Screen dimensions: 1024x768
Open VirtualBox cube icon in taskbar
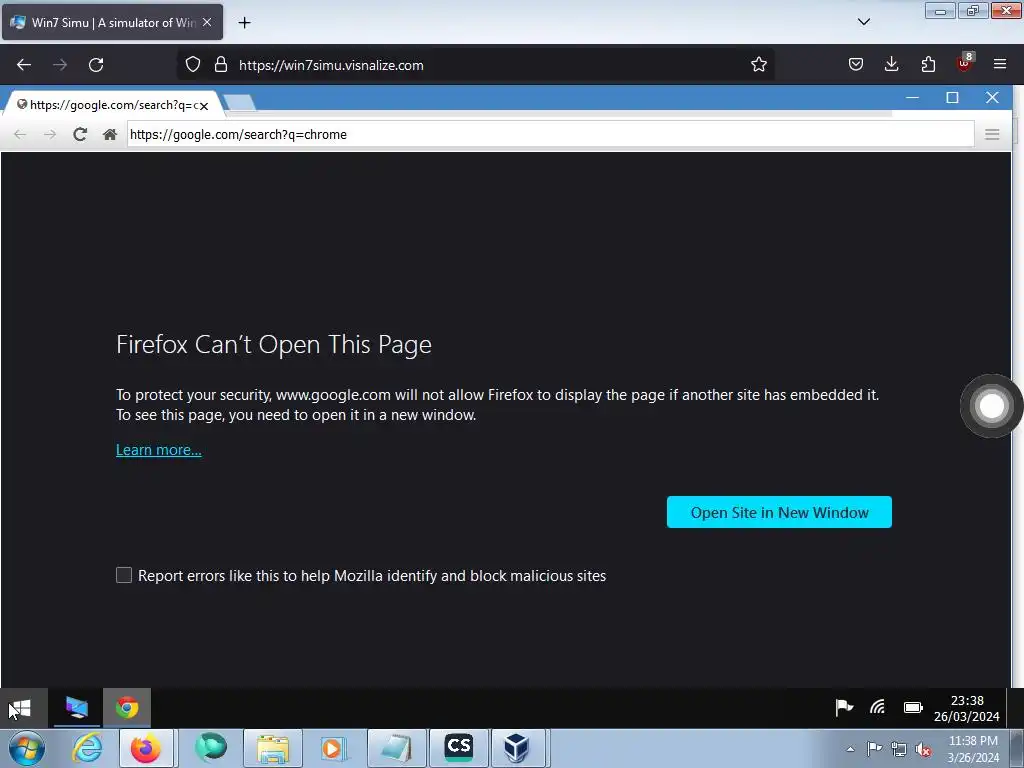pyautogui.click(x=518, y=748)
